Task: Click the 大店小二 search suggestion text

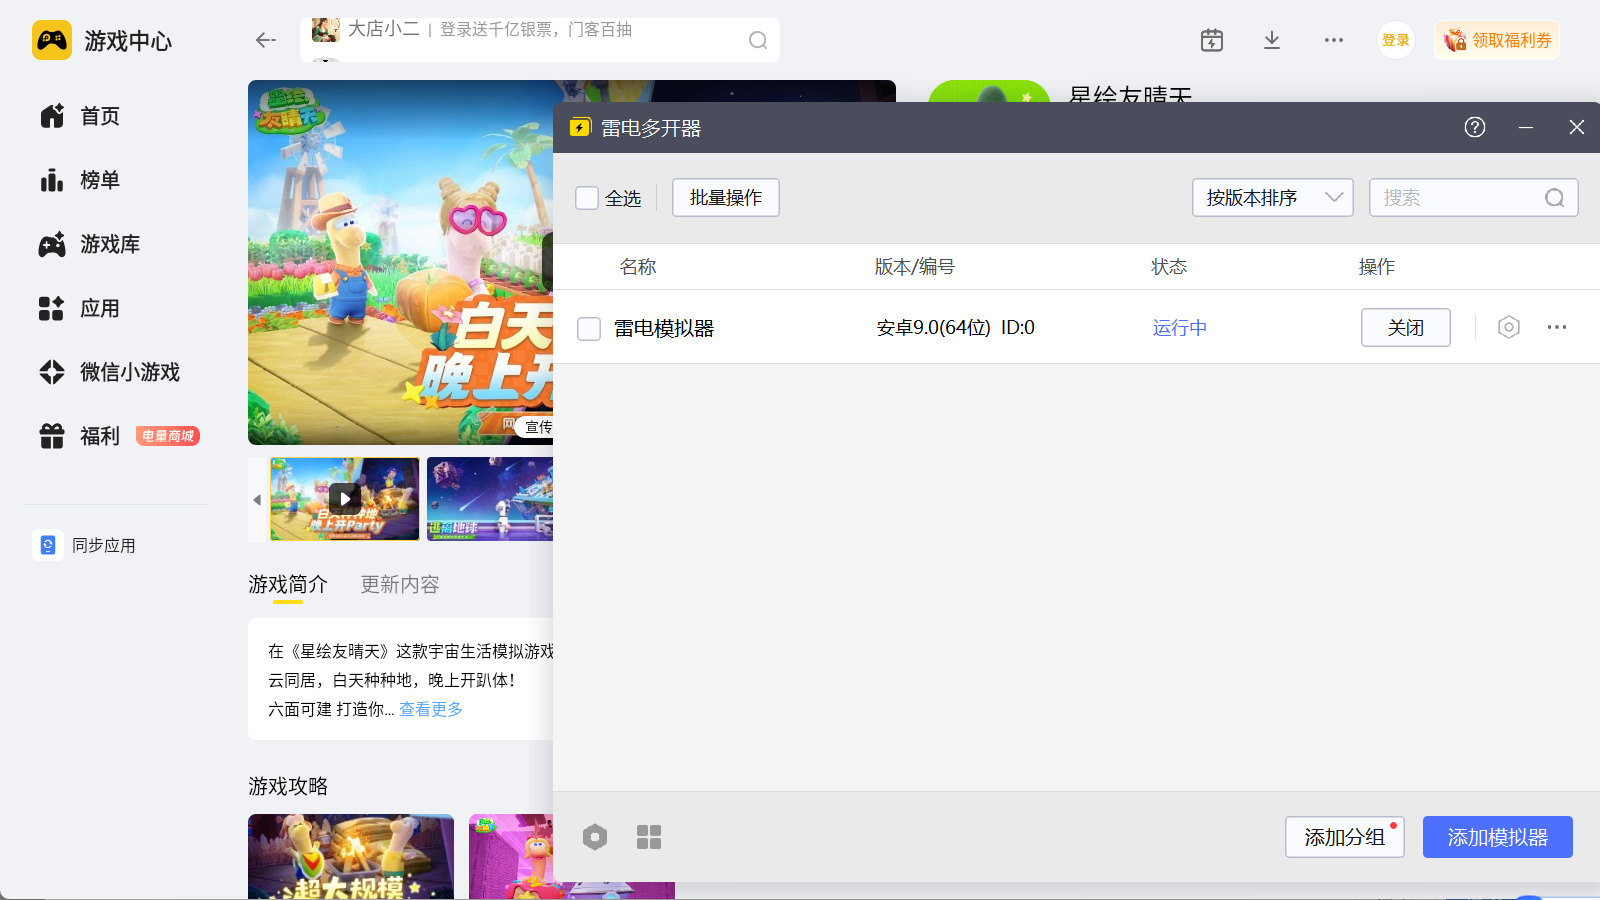Action: click(x=384, y=30)
